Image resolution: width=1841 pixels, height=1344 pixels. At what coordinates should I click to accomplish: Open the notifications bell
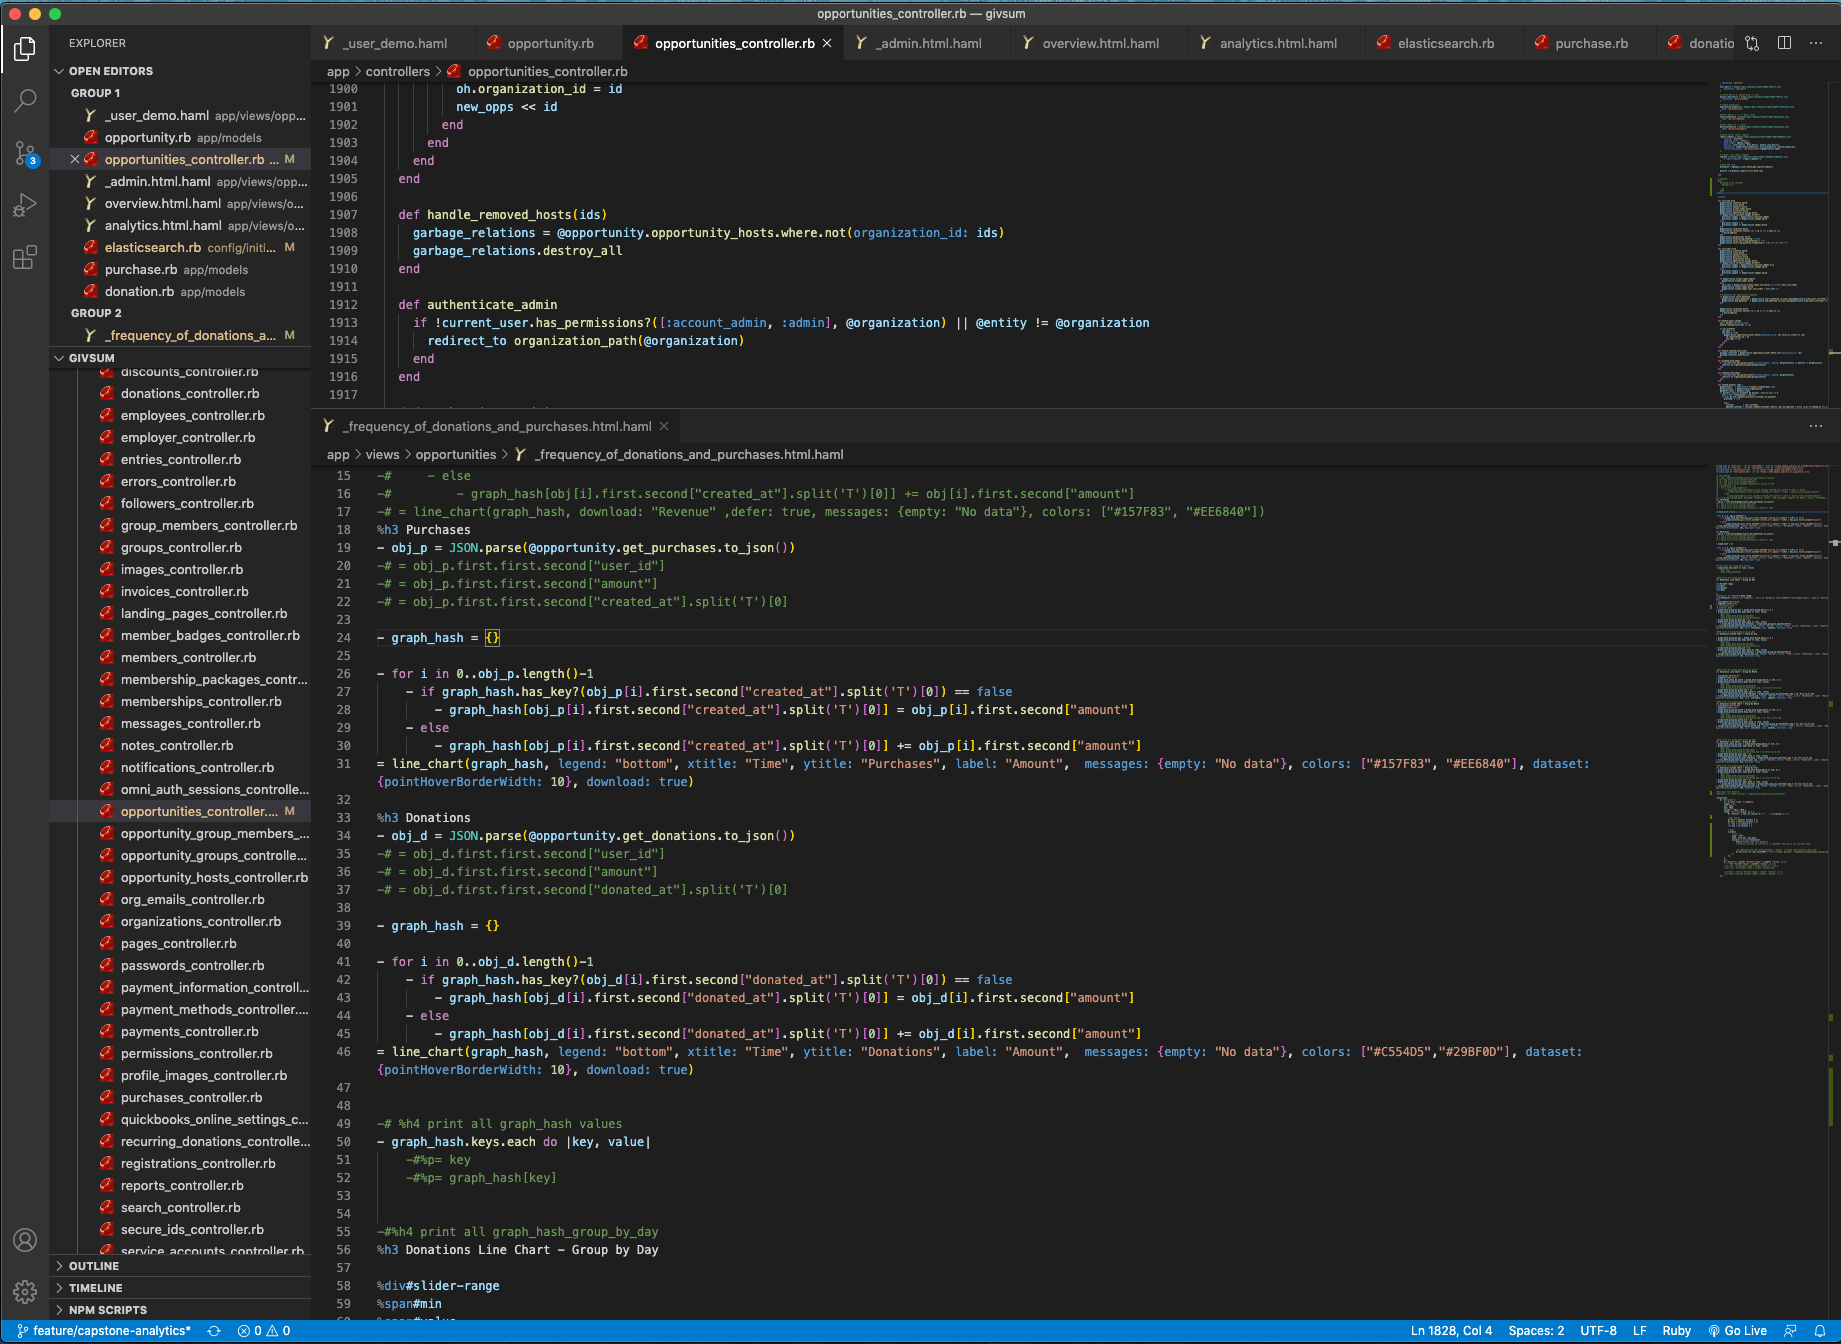(1820, 1331)
